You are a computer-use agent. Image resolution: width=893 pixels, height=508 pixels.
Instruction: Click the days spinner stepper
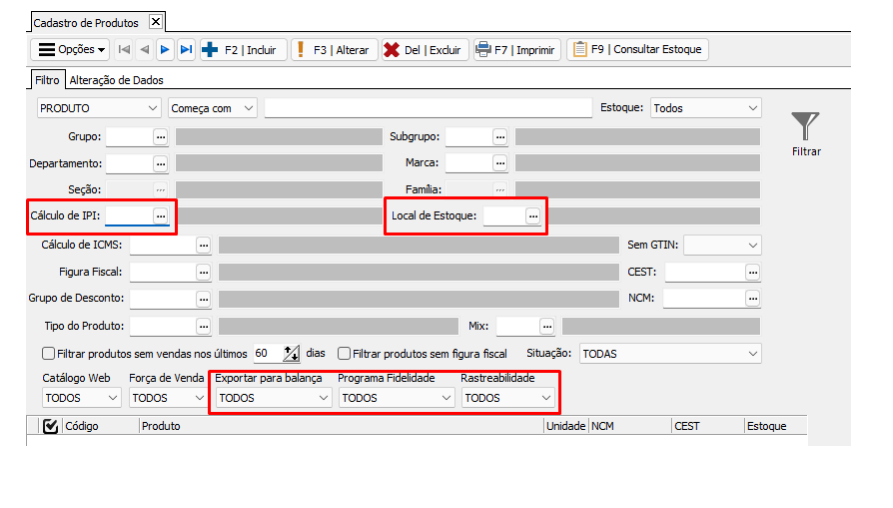[x=291, y=353]
